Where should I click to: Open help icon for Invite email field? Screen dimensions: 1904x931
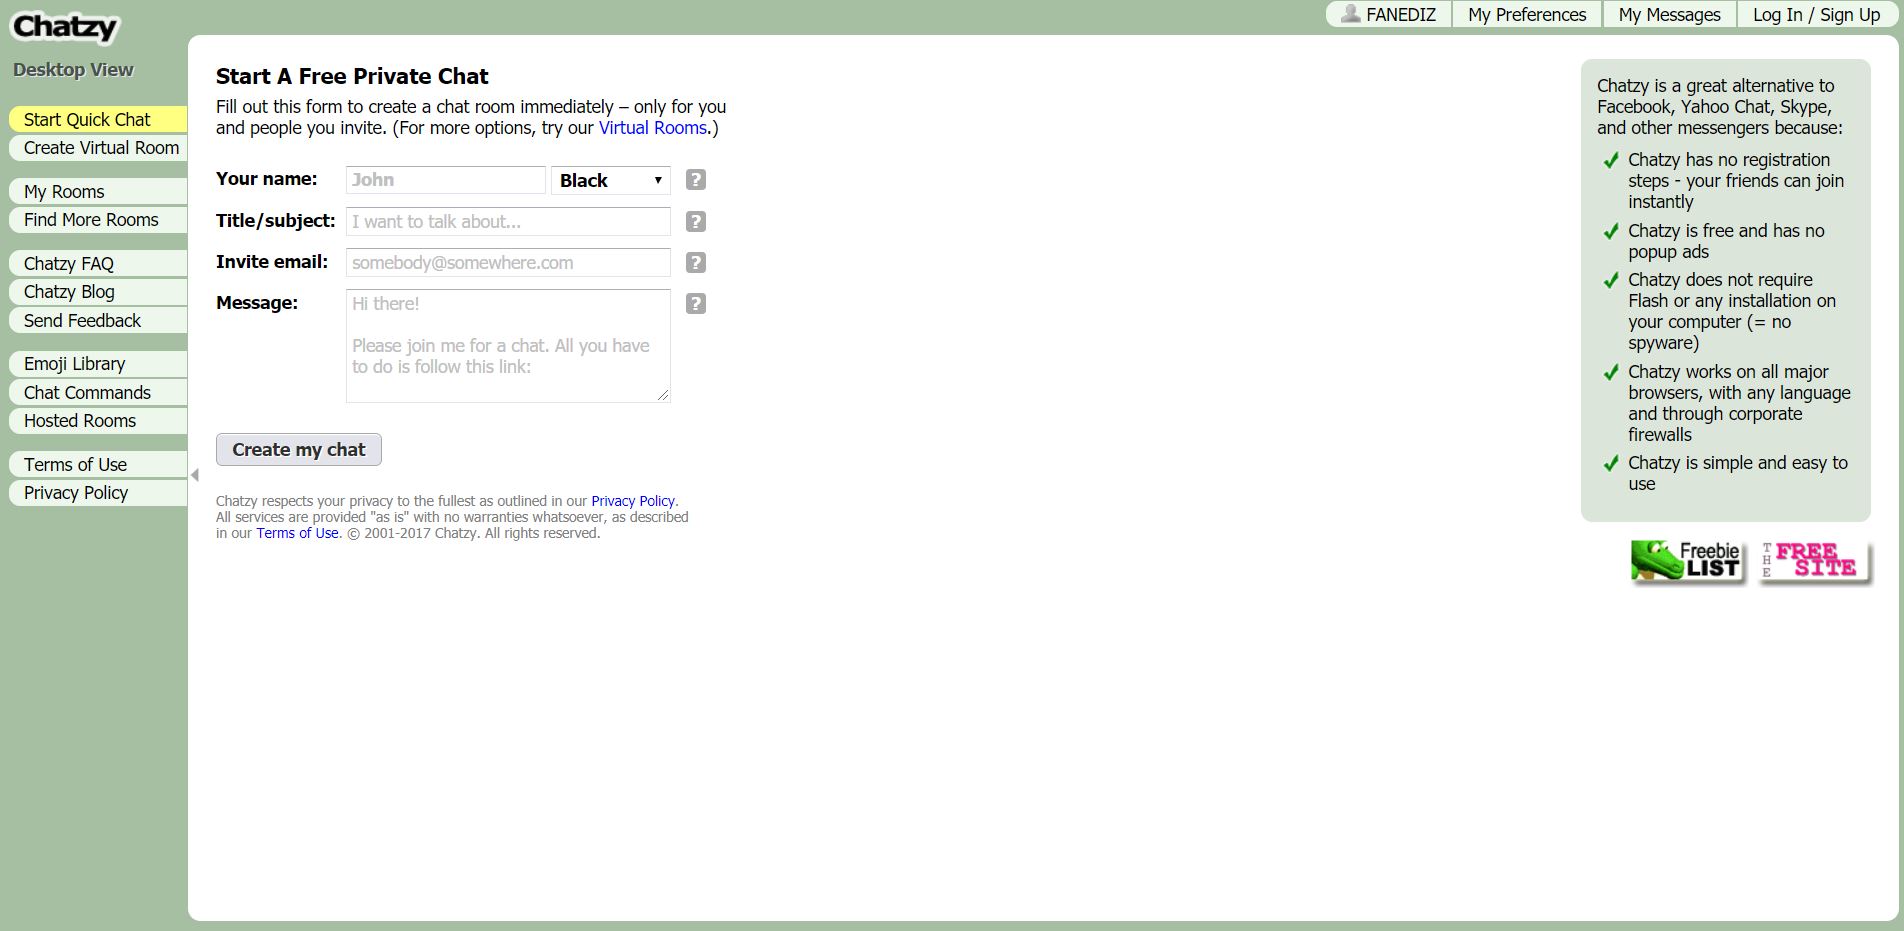click(696, 263)
